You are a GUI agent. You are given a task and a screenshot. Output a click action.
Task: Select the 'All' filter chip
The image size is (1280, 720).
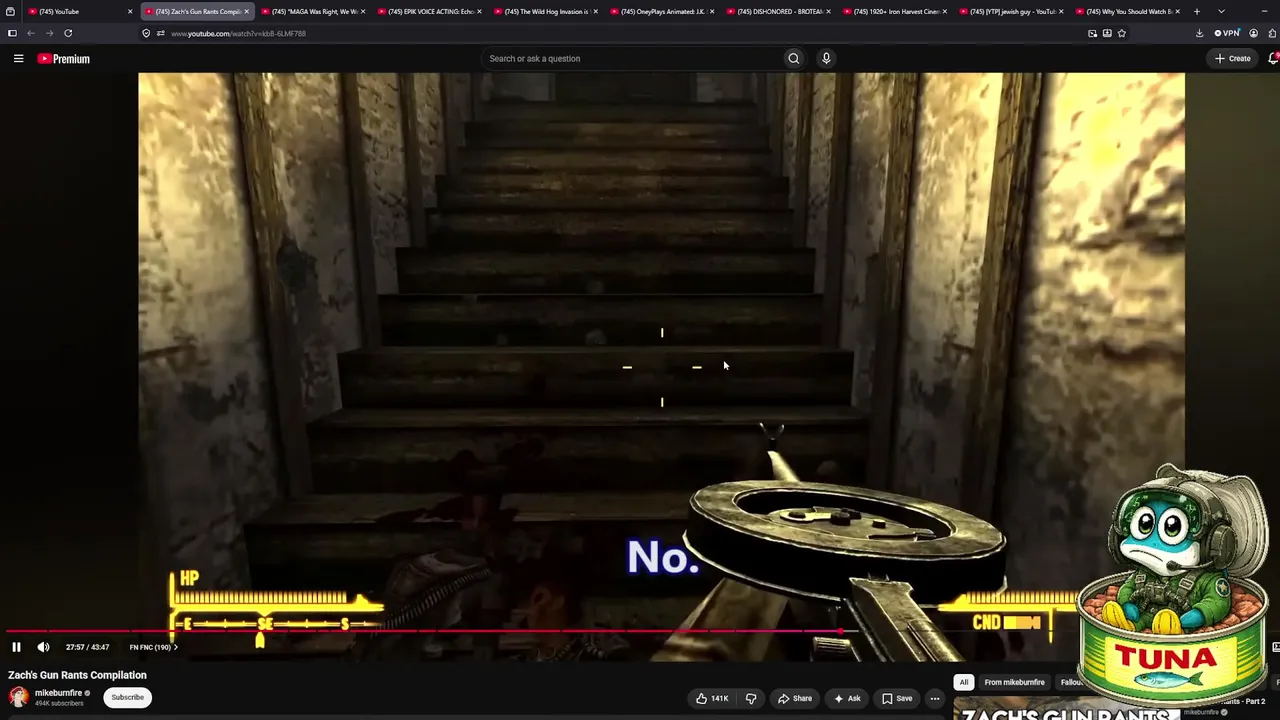pyautogui.click(x=964, y=682)
